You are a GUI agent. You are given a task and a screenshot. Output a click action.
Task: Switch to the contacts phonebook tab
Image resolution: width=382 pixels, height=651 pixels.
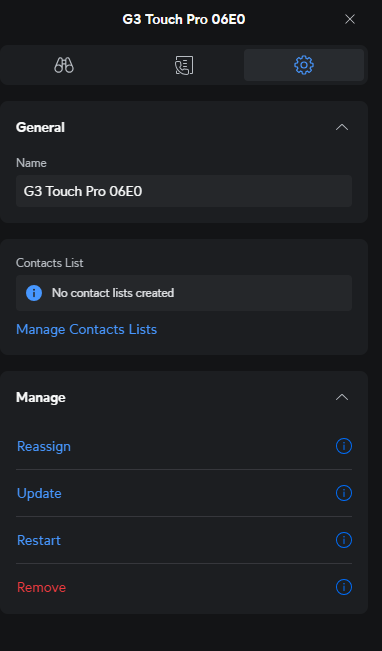[x=184, y=65]
